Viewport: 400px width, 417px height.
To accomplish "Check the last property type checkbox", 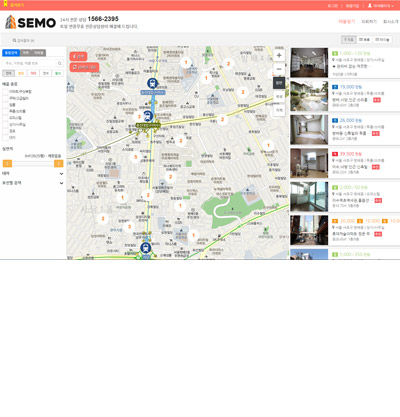I will click(5, 138).
